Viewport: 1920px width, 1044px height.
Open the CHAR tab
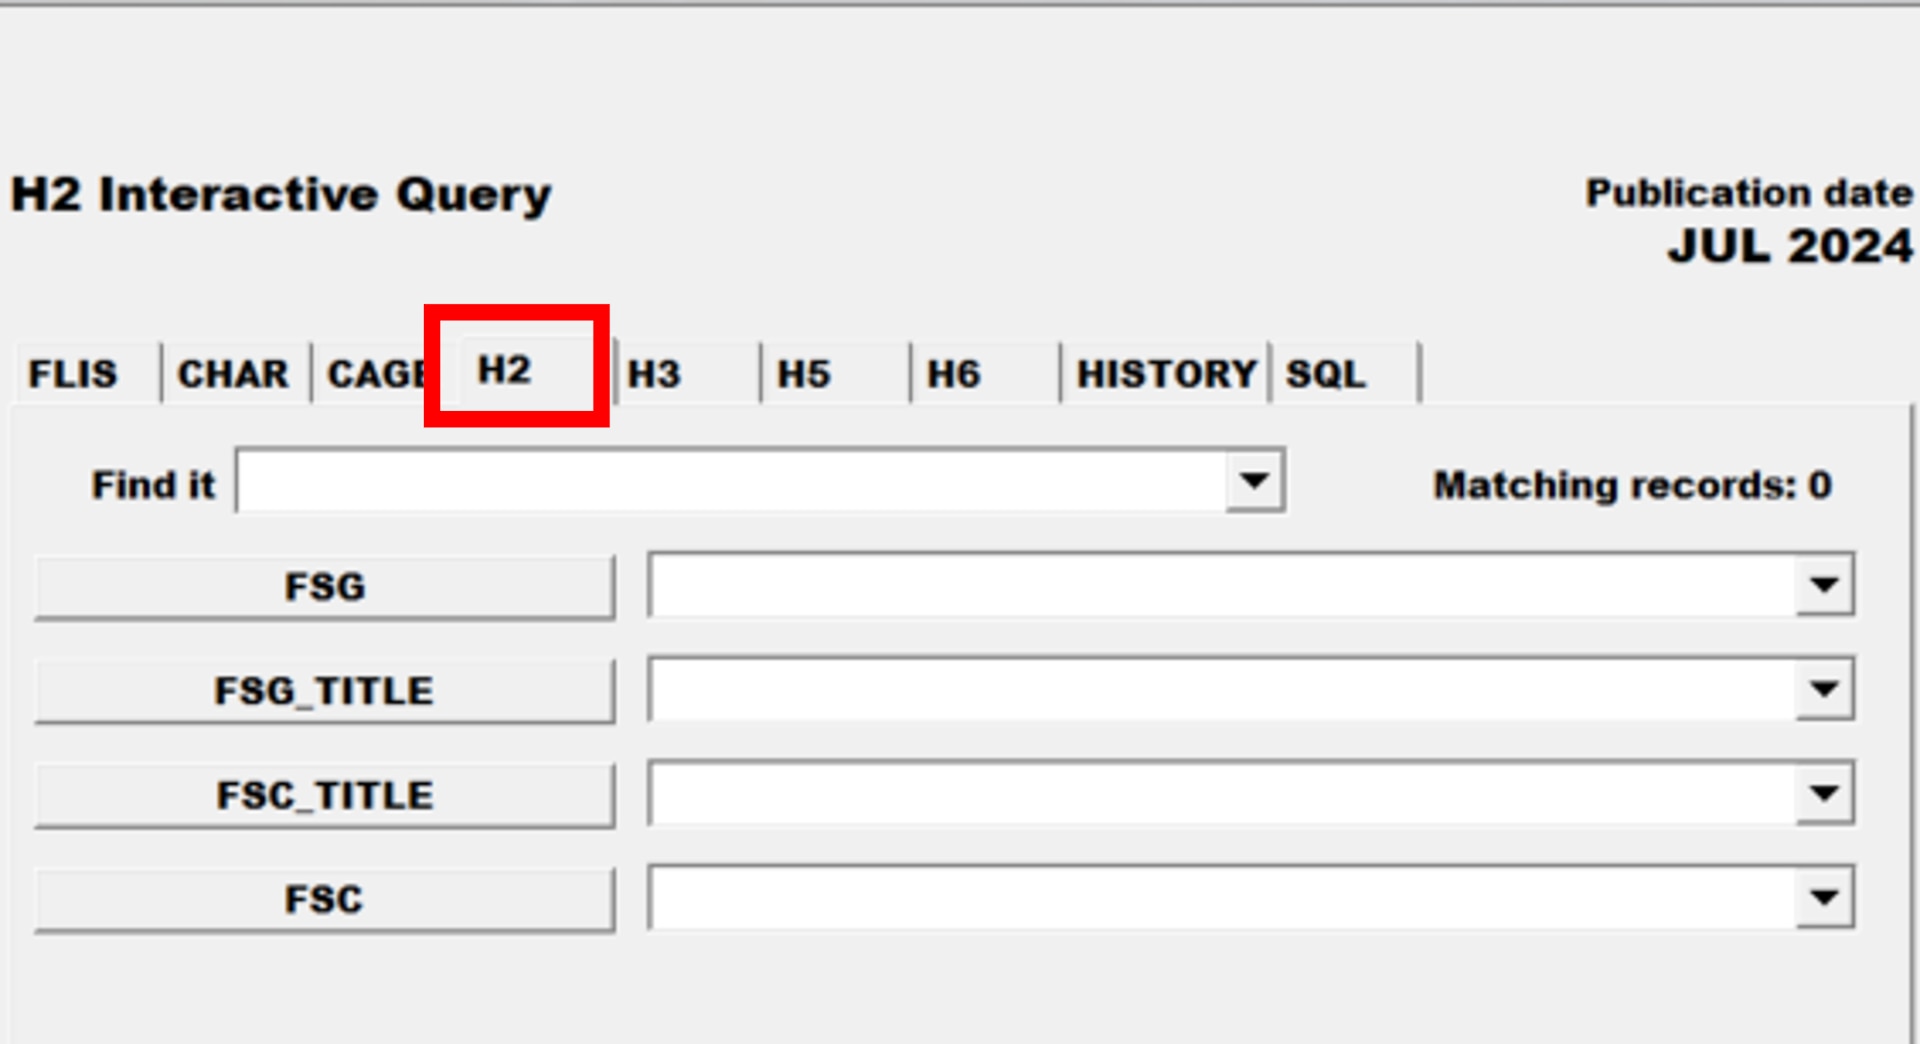[x=236, y=373]
